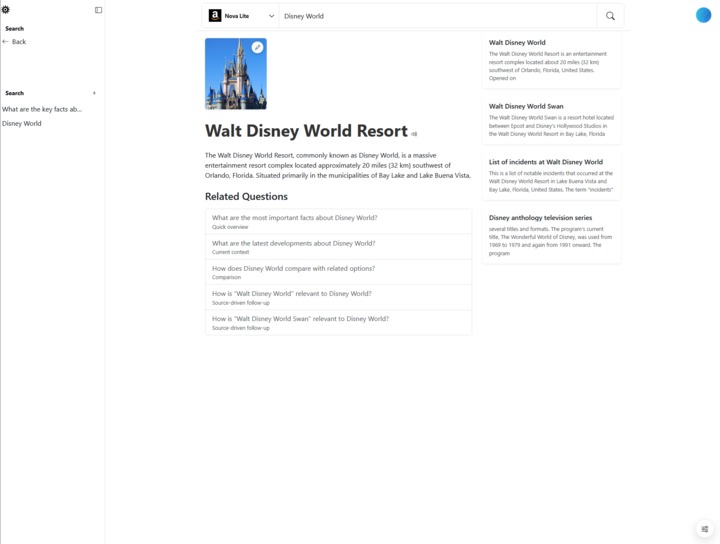The height and width of the screenshot is (544, 720).
Task: Open the sliders settings icon at bottom right
Action: [x=704, y=529]
